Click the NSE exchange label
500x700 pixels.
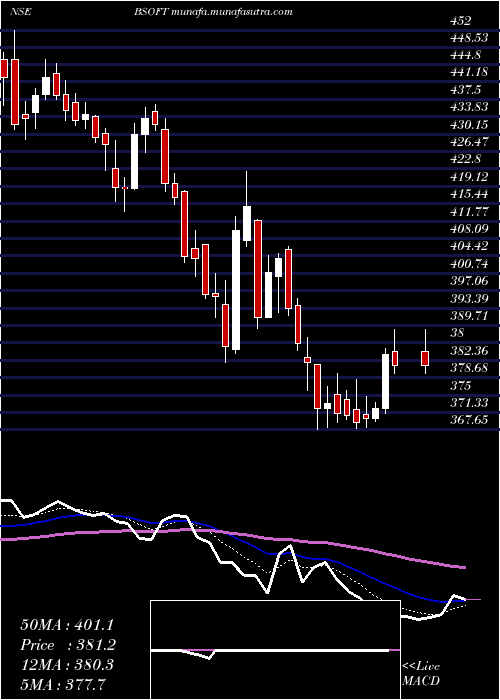(21, 12)
